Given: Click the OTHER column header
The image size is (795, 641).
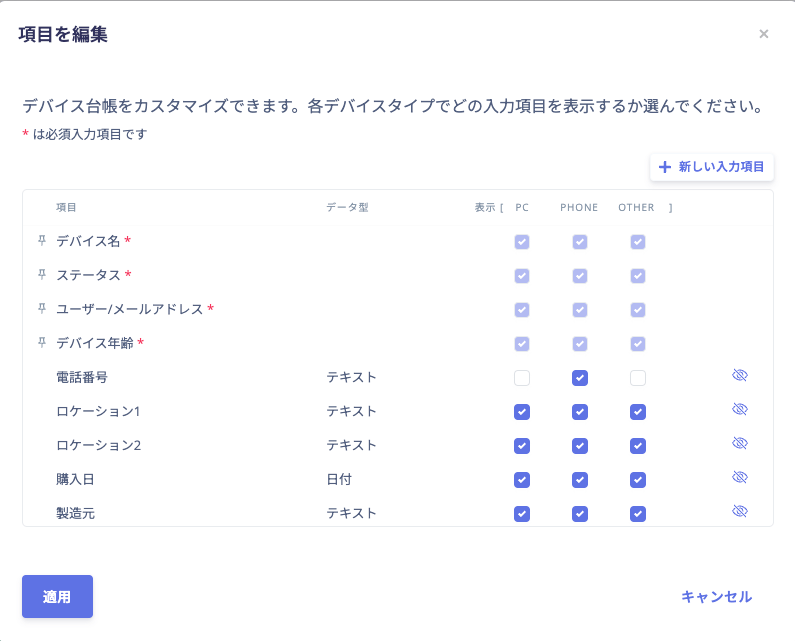Looking at the screenshot, I should coord(636,207).
